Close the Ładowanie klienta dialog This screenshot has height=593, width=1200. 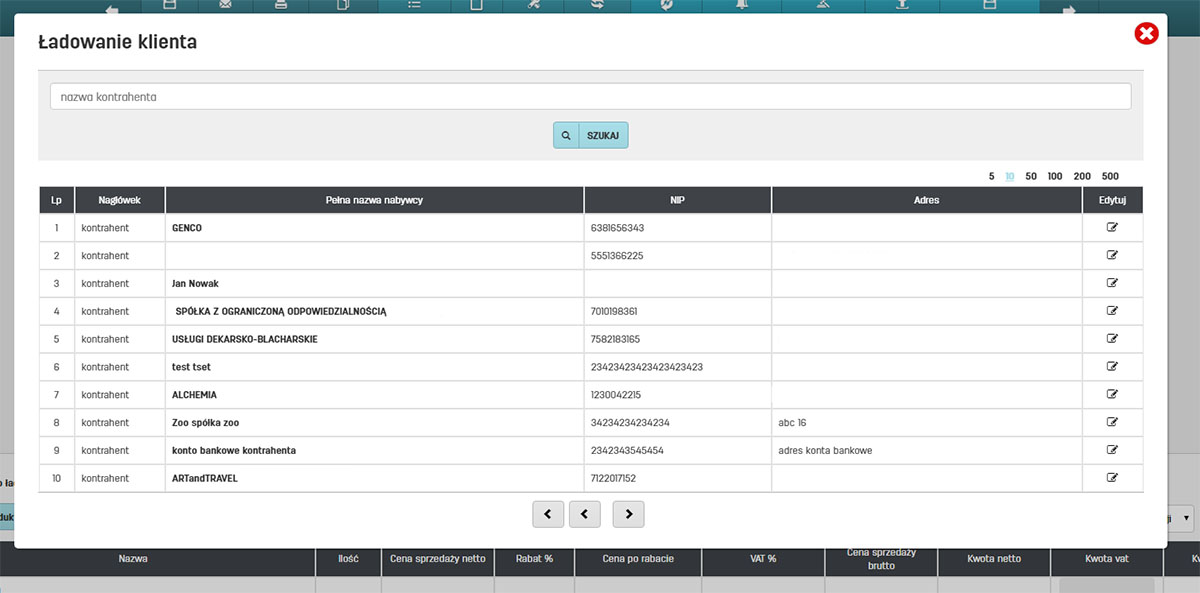click(1146, 34)
